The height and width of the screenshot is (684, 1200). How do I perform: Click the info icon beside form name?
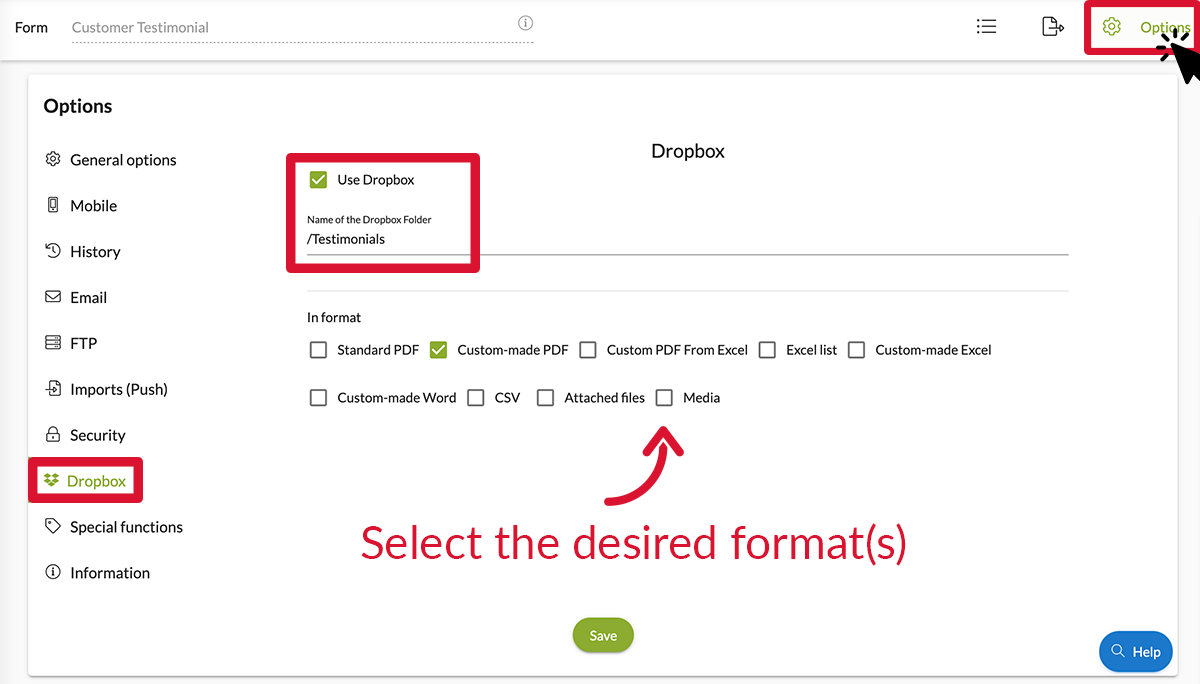click(525, 23)
